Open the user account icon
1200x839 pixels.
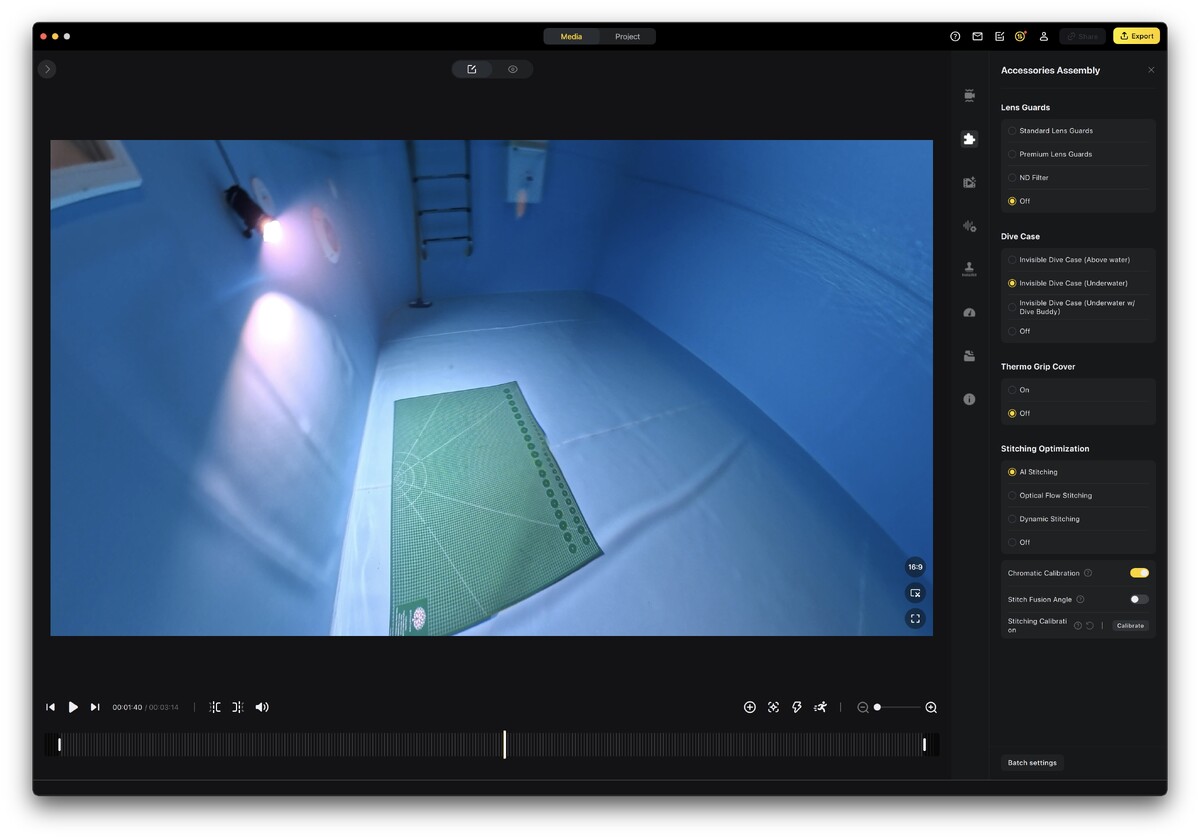pos(1043,36)
